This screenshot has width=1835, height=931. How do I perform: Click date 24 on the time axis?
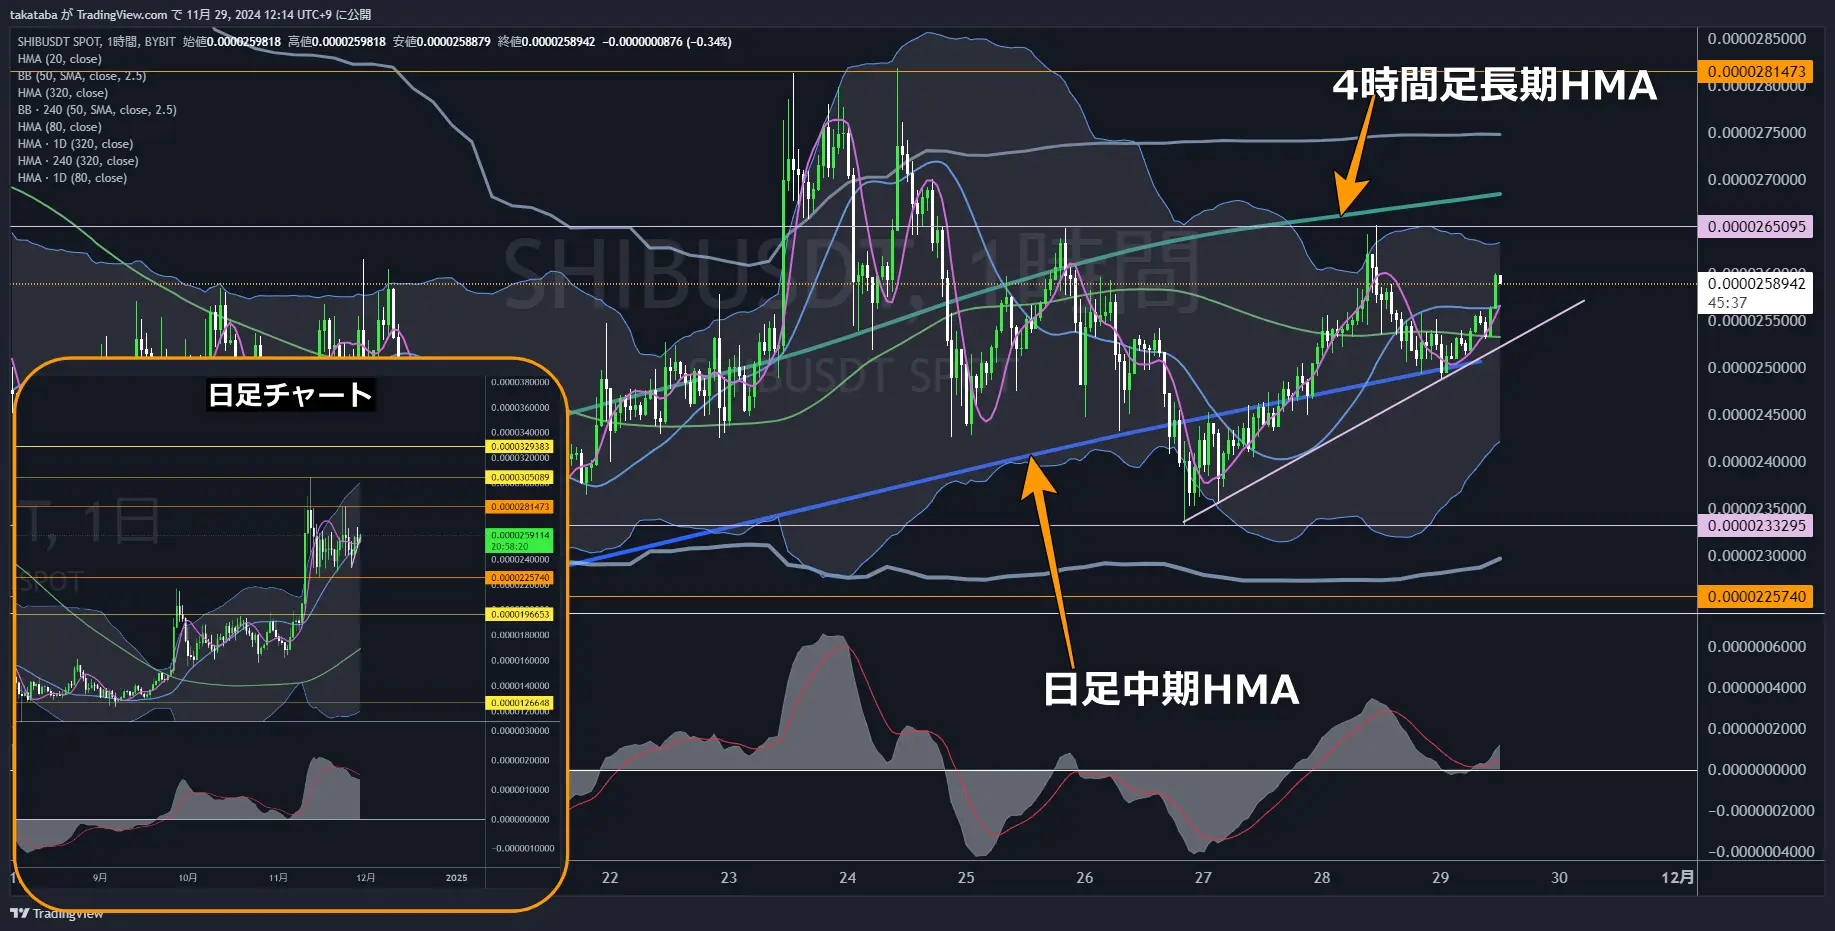[x=848, y=878]
